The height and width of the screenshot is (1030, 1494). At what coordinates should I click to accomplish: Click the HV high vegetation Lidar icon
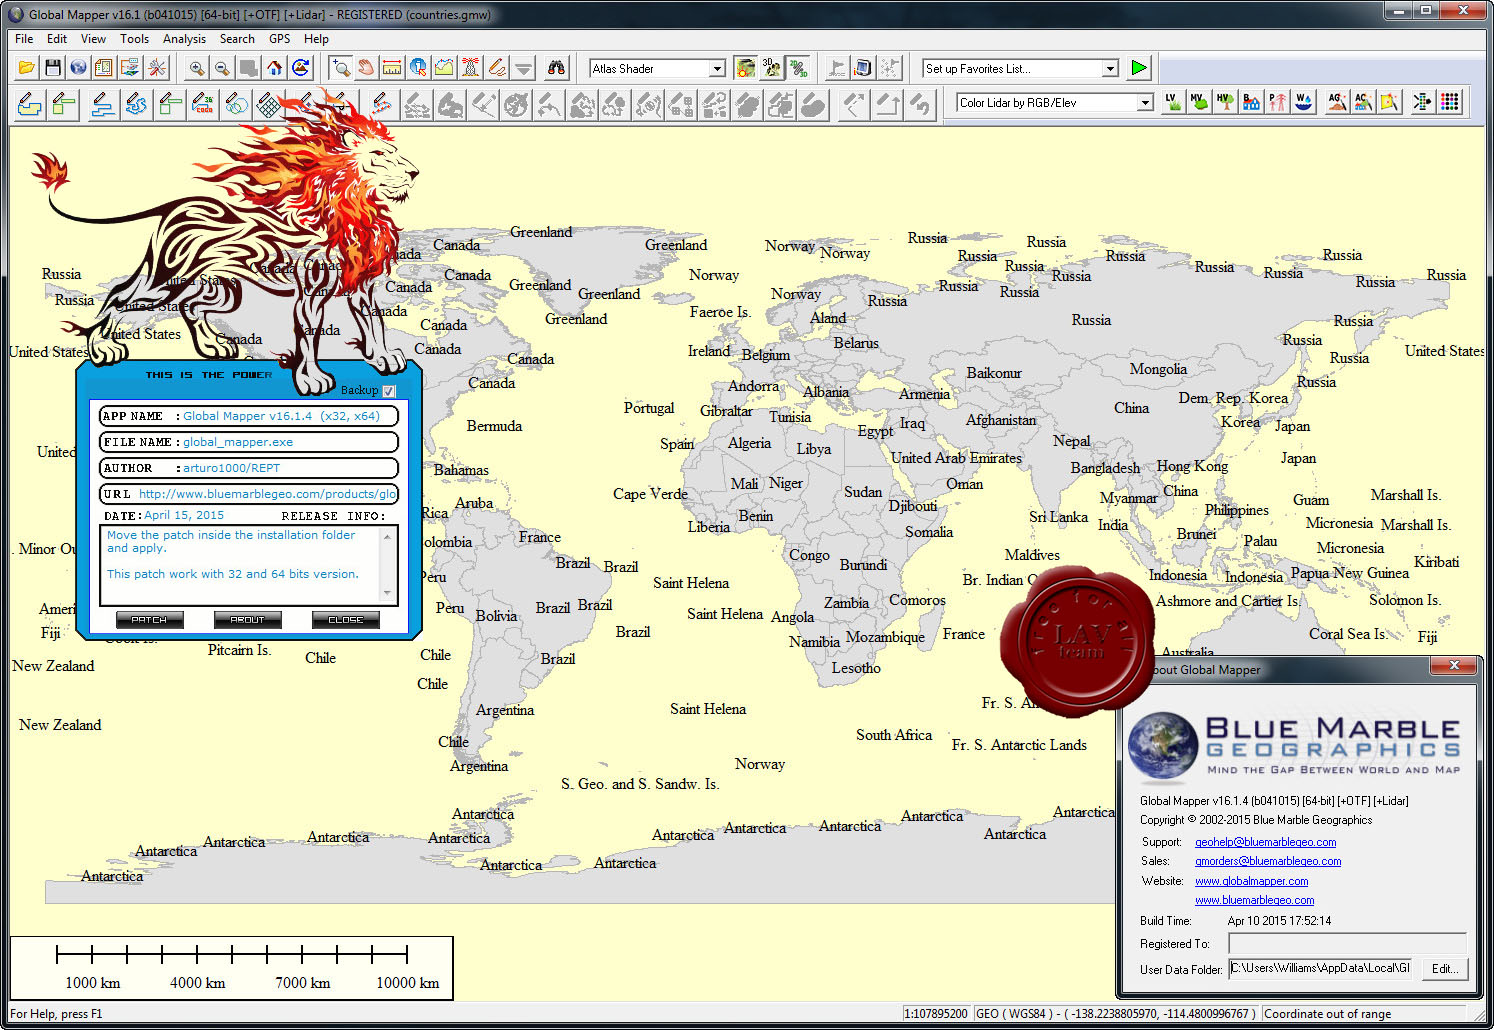[x=1225, y=102]
